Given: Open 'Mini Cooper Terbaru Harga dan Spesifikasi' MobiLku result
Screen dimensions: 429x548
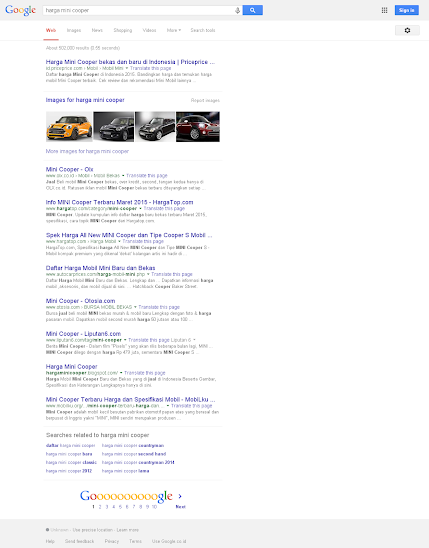Looking at the screenshot, I should pos(130,399).
